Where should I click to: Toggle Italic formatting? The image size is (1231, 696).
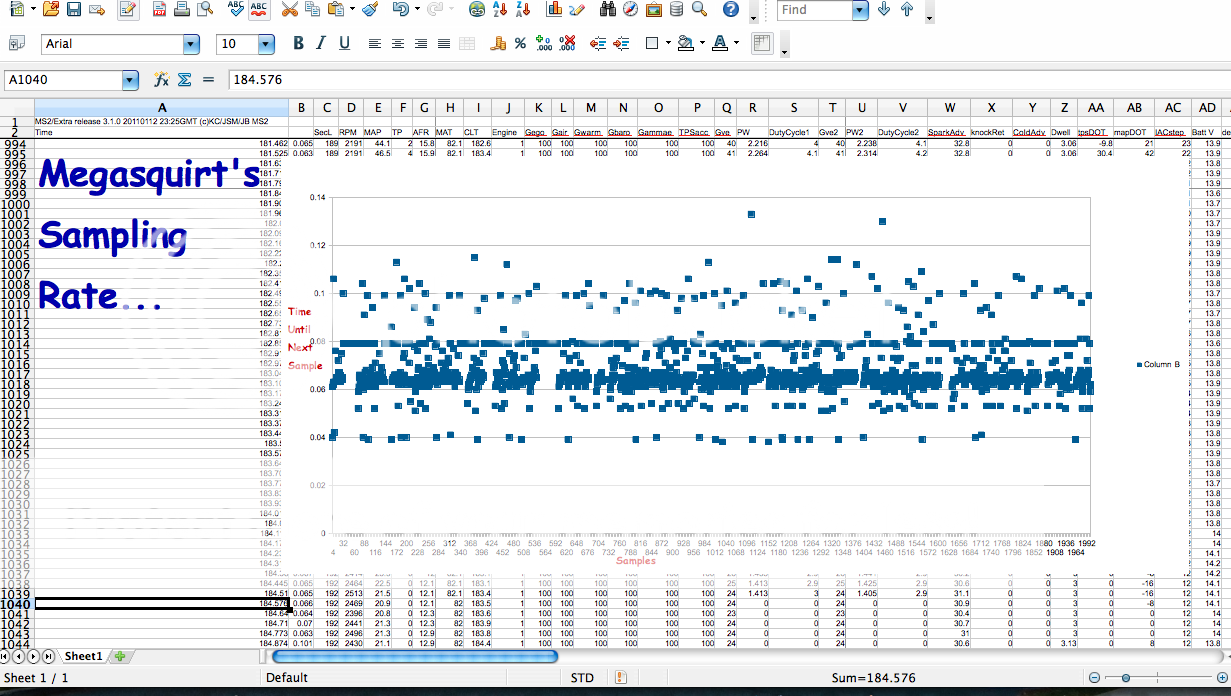pos(321,44)
